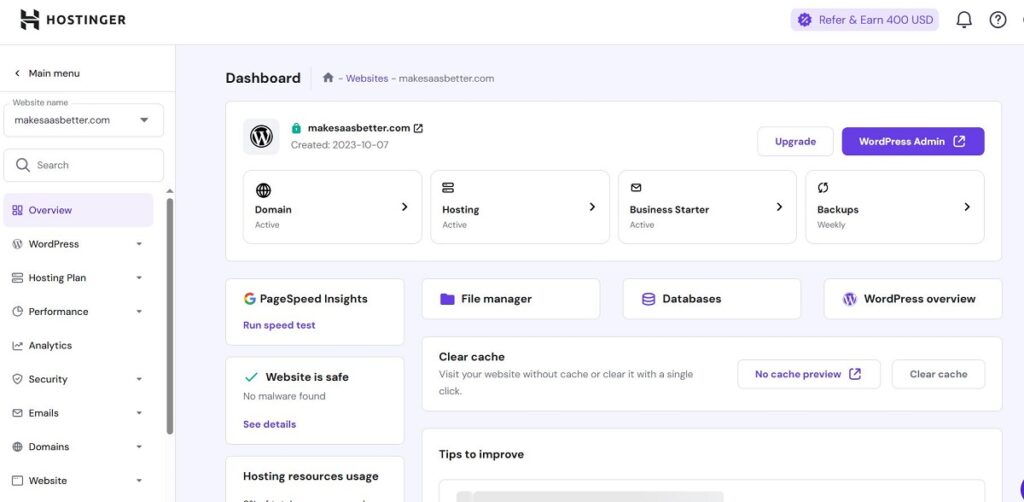This screenshot has width=1024, height=502.
Task: Click the magnifier icon in search box
Action: pos(23,165)
